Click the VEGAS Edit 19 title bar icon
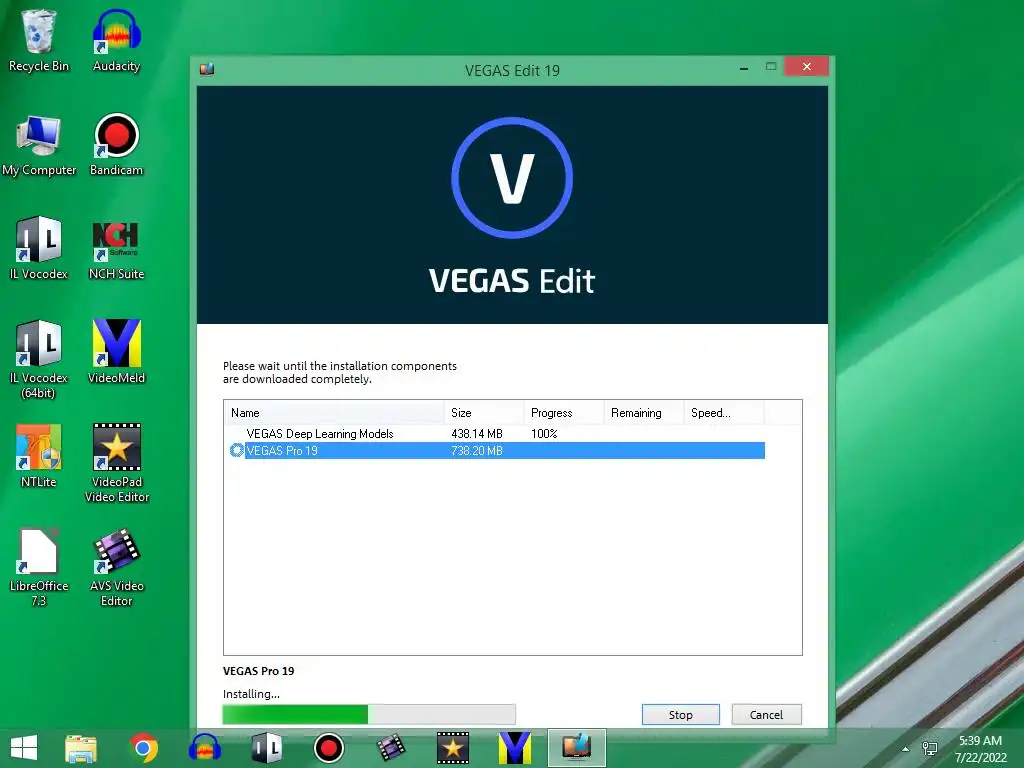The width and height of the screenshot is (1024, 768). 207,69
